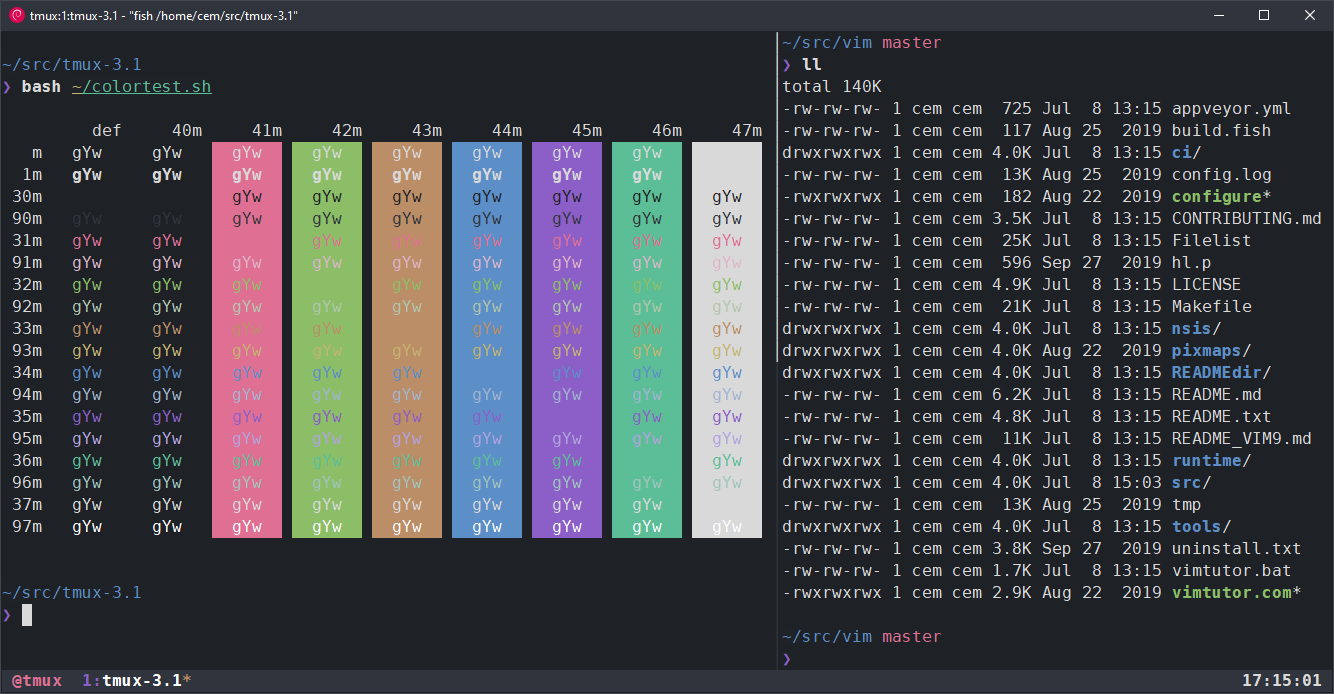Click the pixmaps/ directory name
This screenshot has width=1334, height=694.
point(1211,351)
